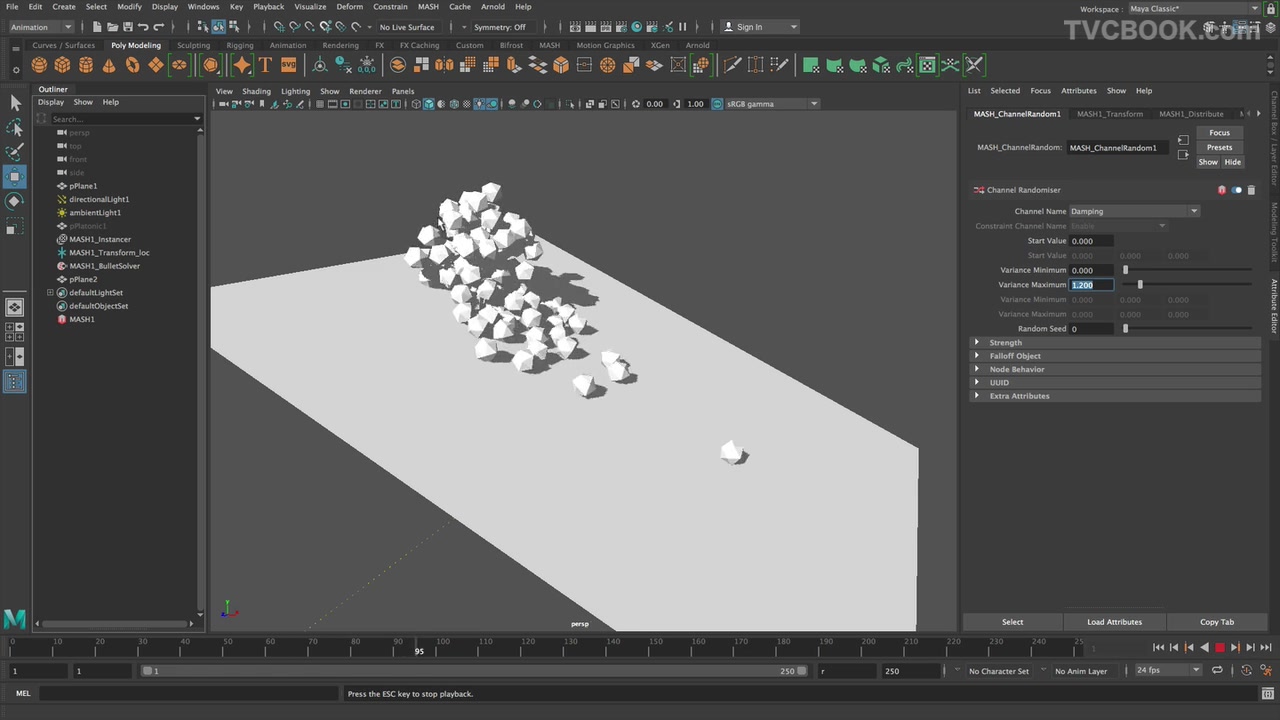1280x720 pixels.
Task: Switch to the MASH1_Distribute attribute tab
Action: 1191,114
